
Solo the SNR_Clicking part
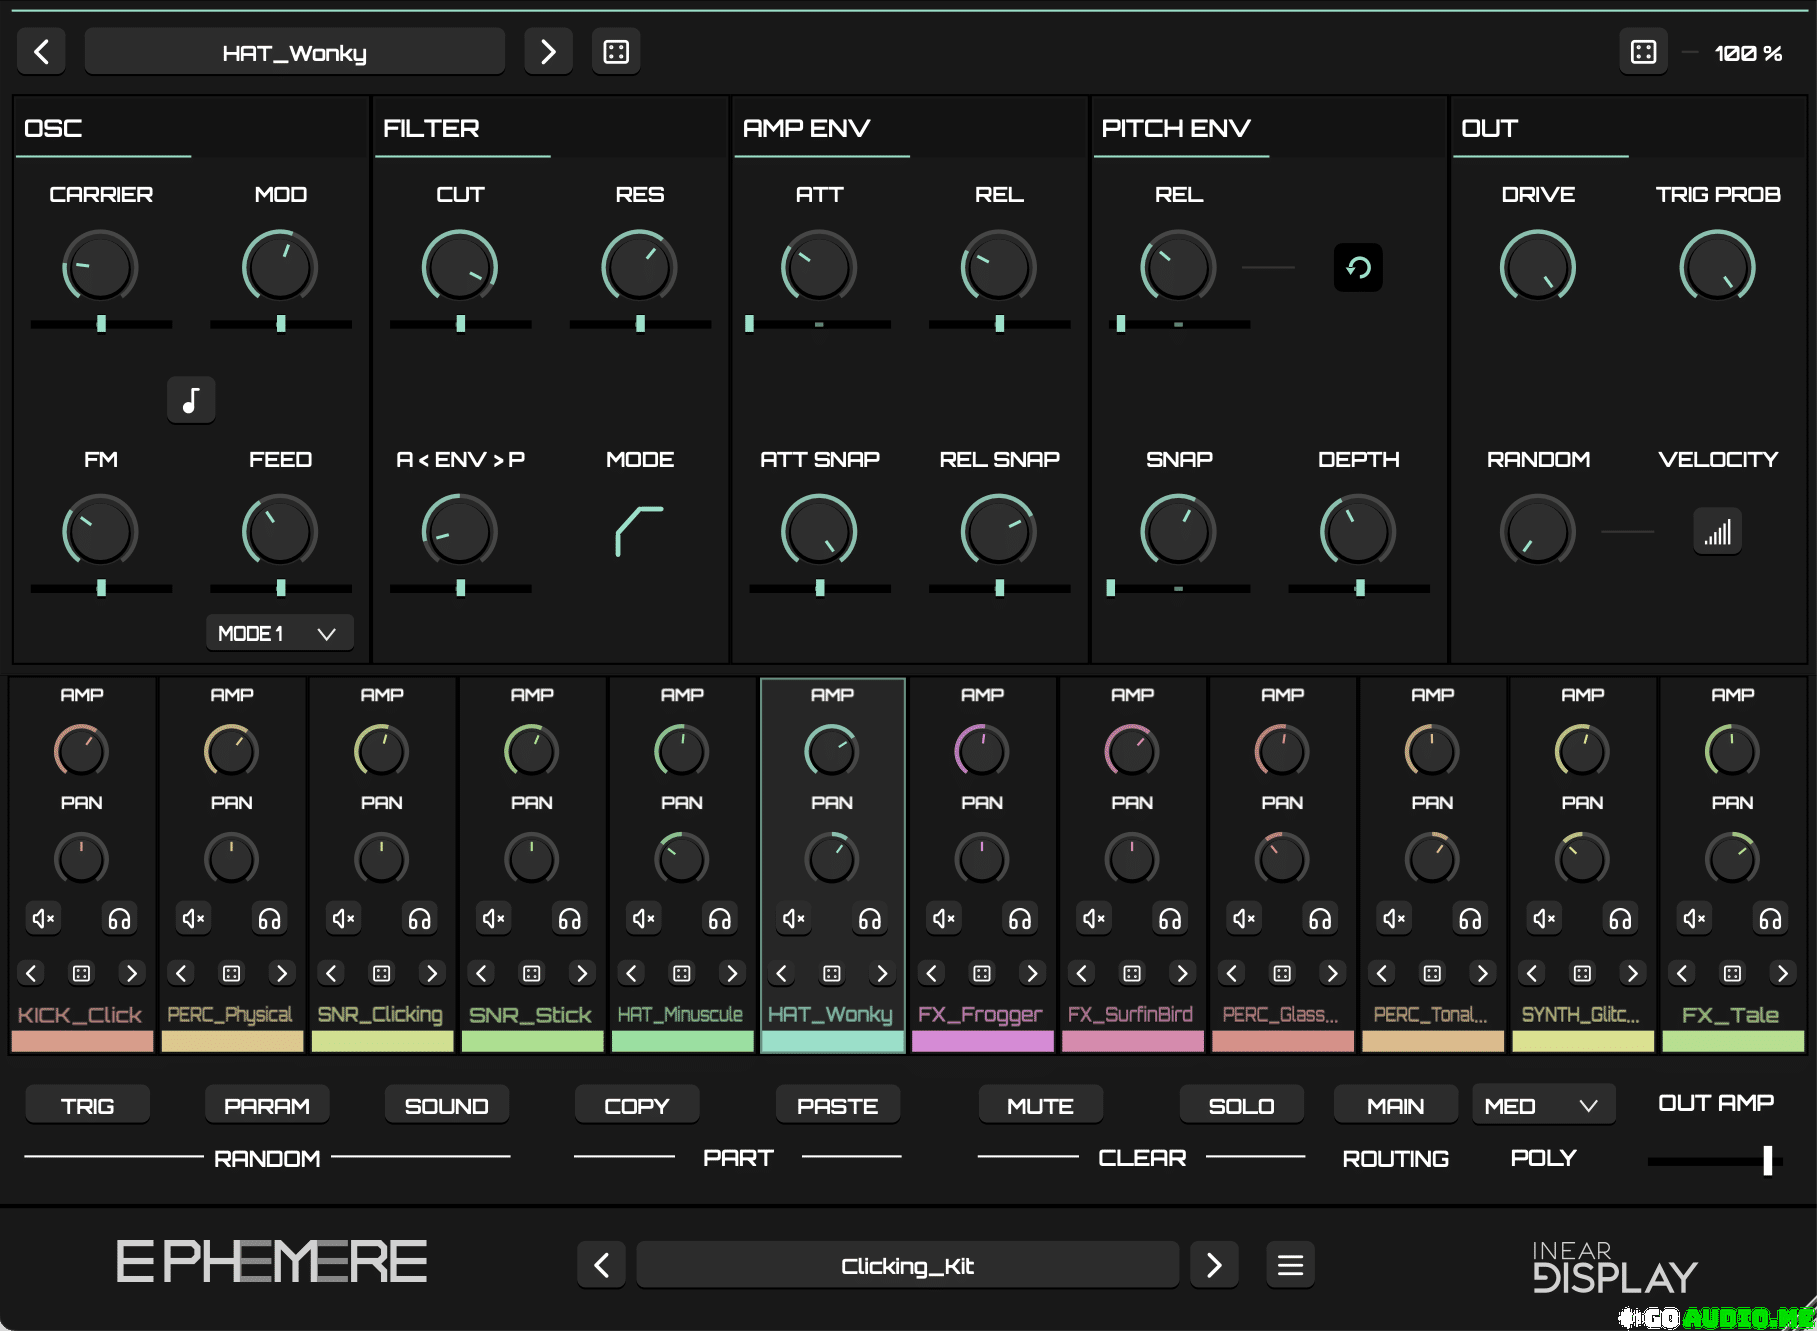point(420,918)
